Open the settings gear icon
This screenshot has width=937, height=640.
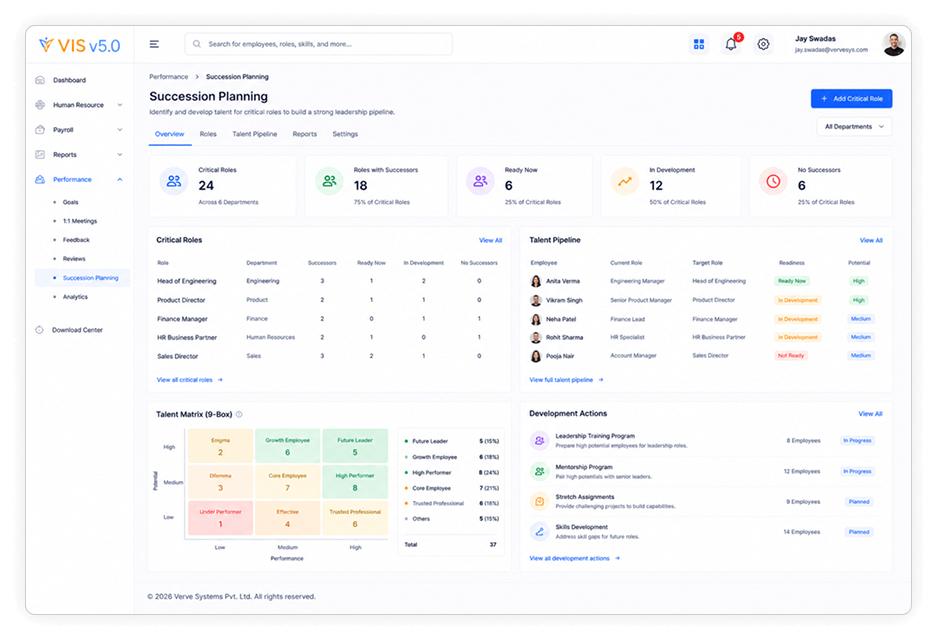coord(763,44)
